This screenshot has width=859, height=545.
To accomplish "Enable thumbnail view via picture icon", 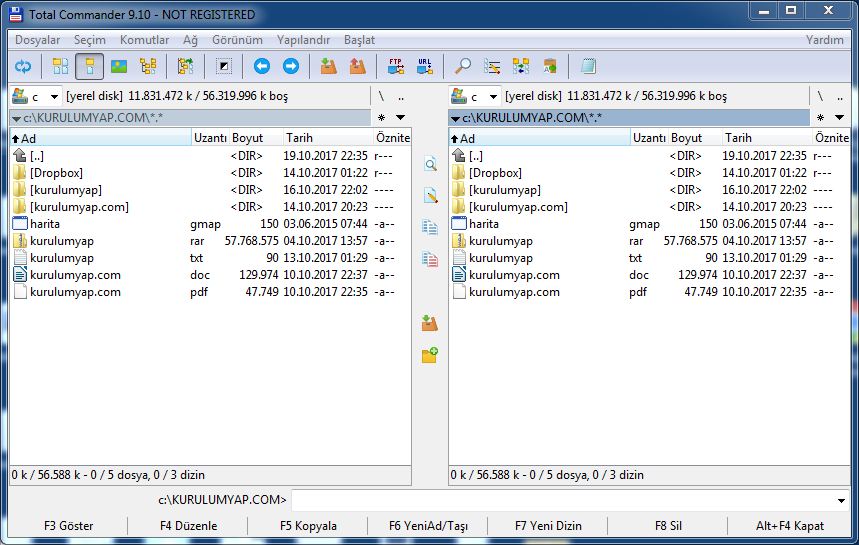I will click(119, 67).
